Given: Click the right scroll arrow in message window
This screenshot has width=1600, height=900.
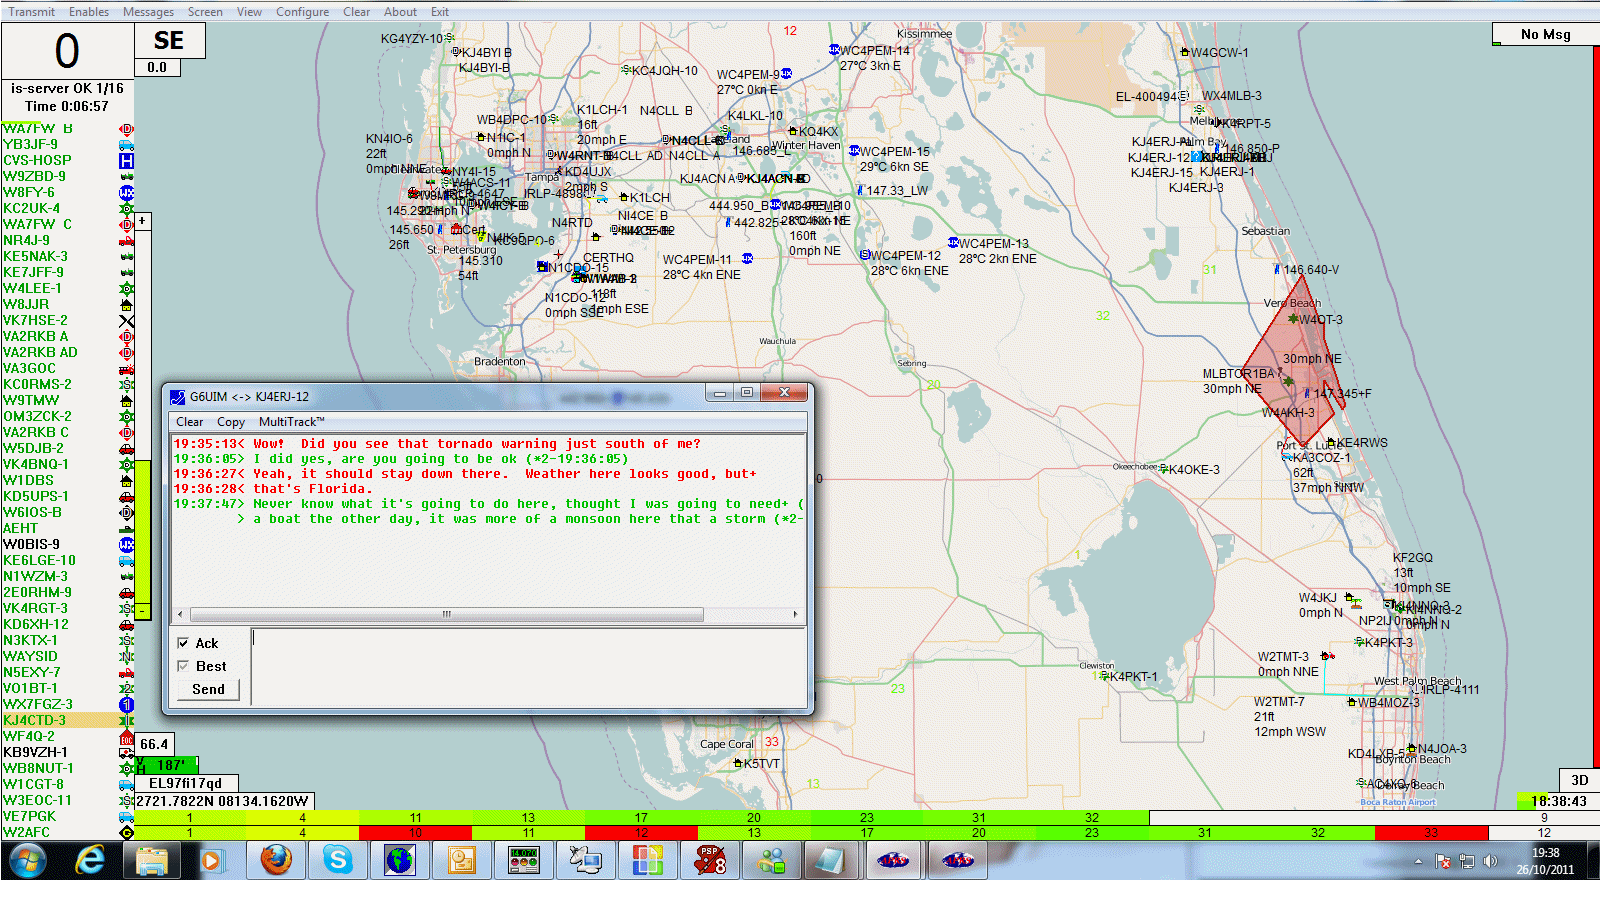Looking at the screenshot, I should (795, 614).
